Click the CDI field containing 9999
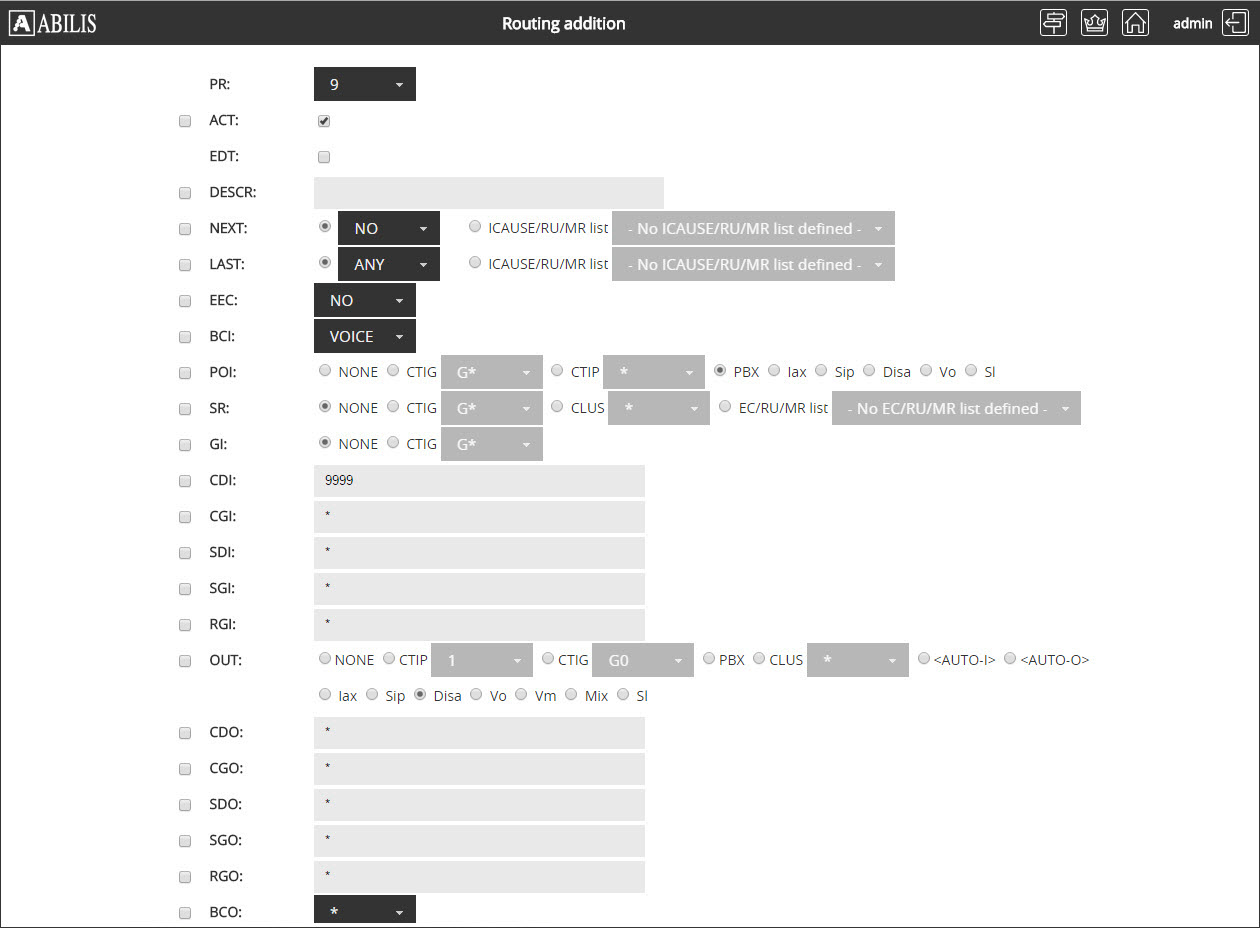 479,481
